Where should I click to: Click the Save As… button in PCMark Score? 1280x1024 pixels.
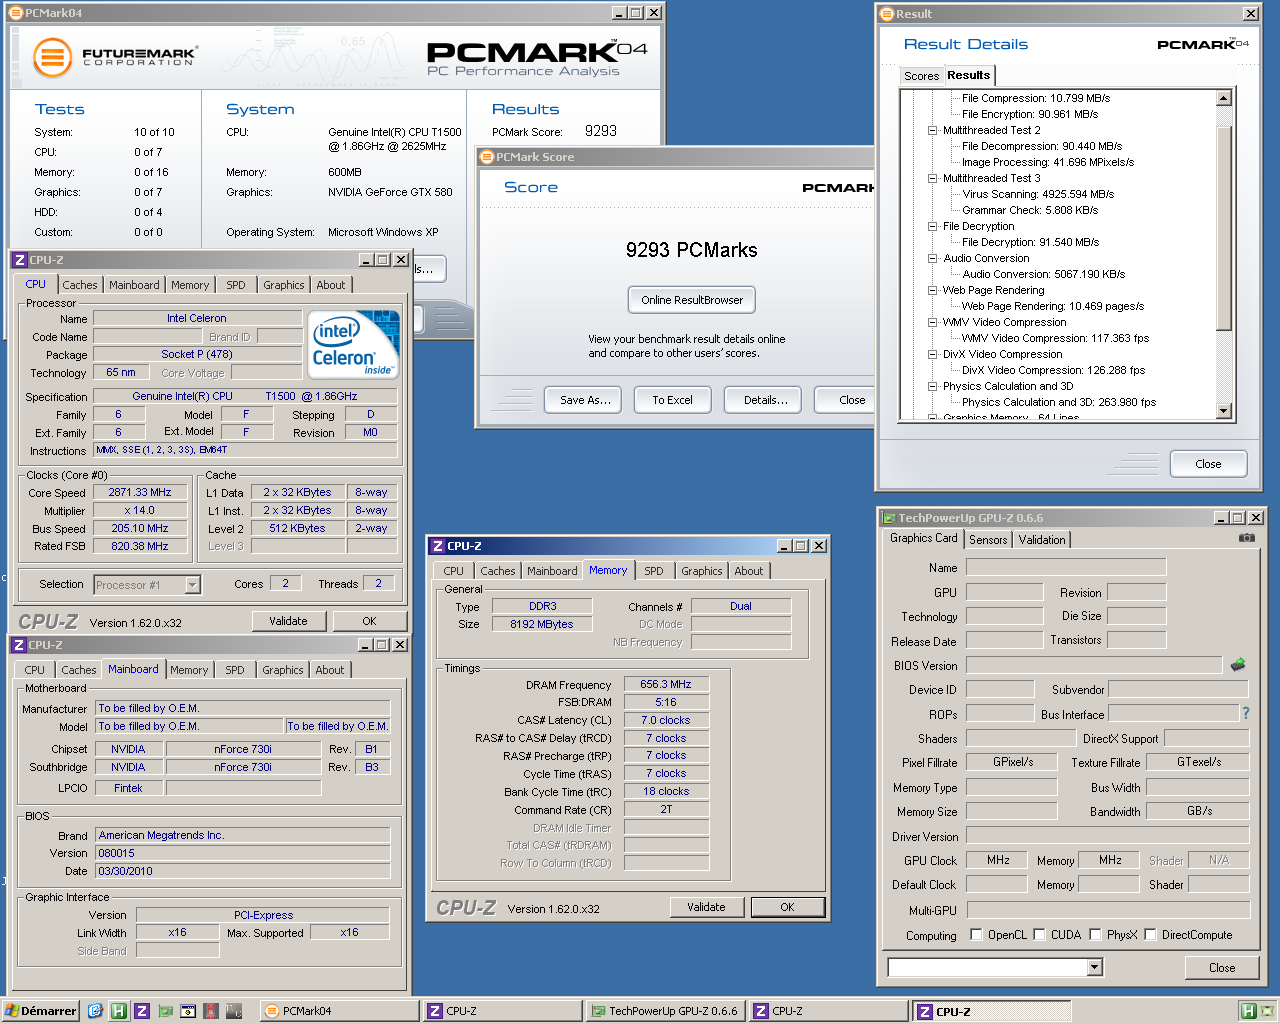pos(584,400)
